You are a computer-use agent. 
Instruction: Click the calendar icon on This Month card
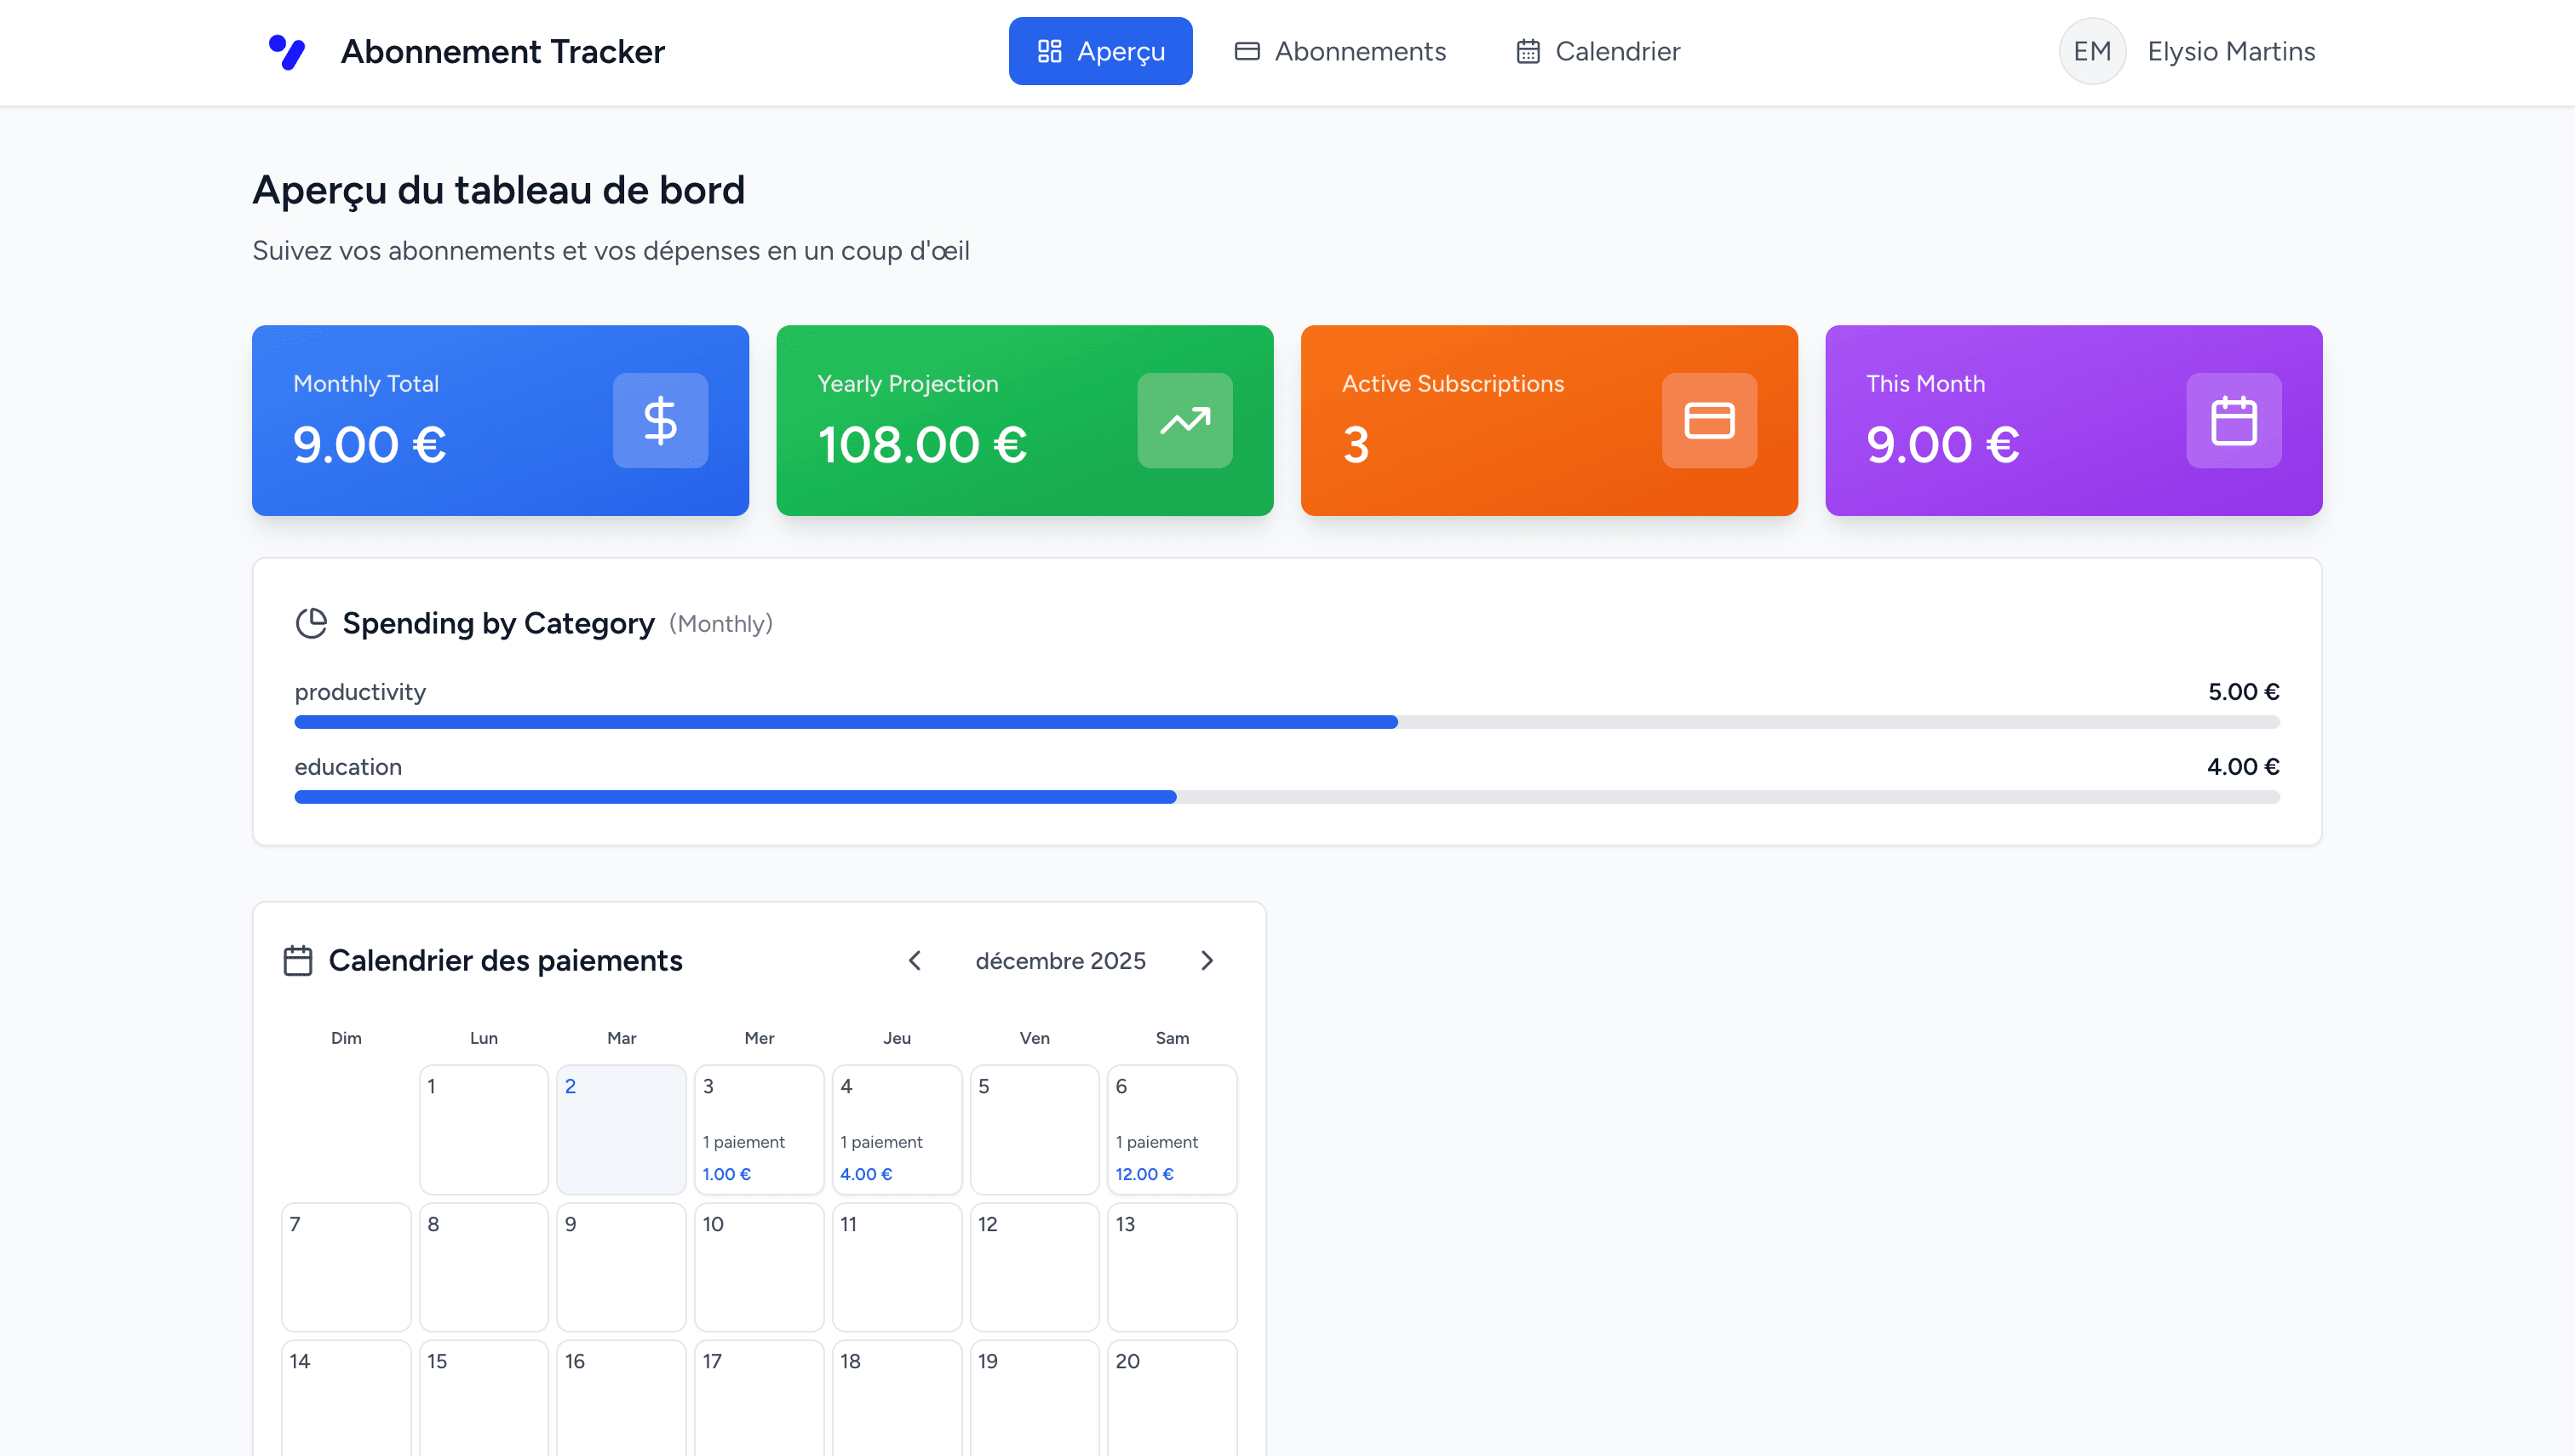click(x=2234, y=420)
